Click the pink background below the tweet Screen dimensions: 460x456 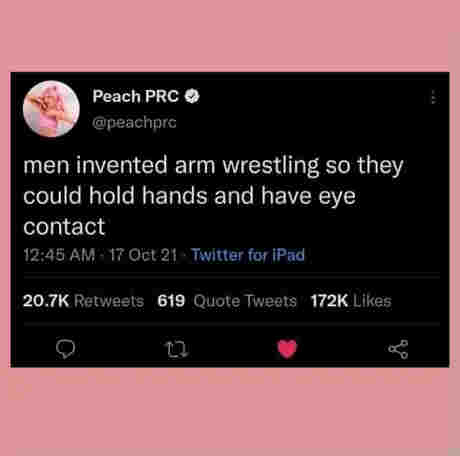[x=230, y=412]
